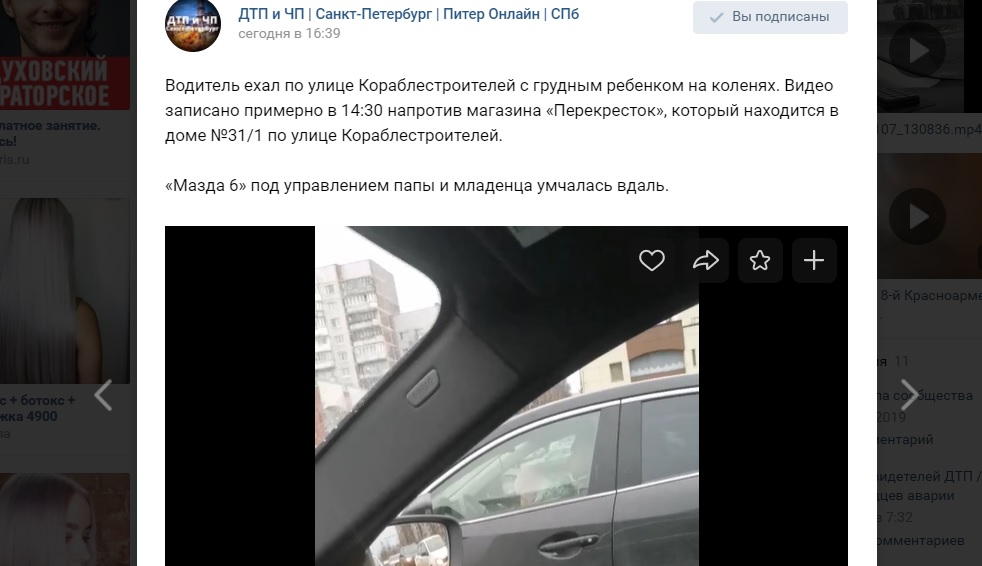Open the red ораторское ad banner
982x566 pixels.
(65, 83)
